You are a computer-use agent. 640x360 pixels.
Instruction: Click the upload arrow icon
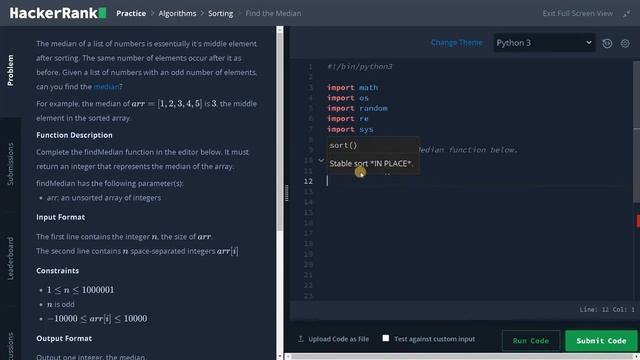(301, 339)
